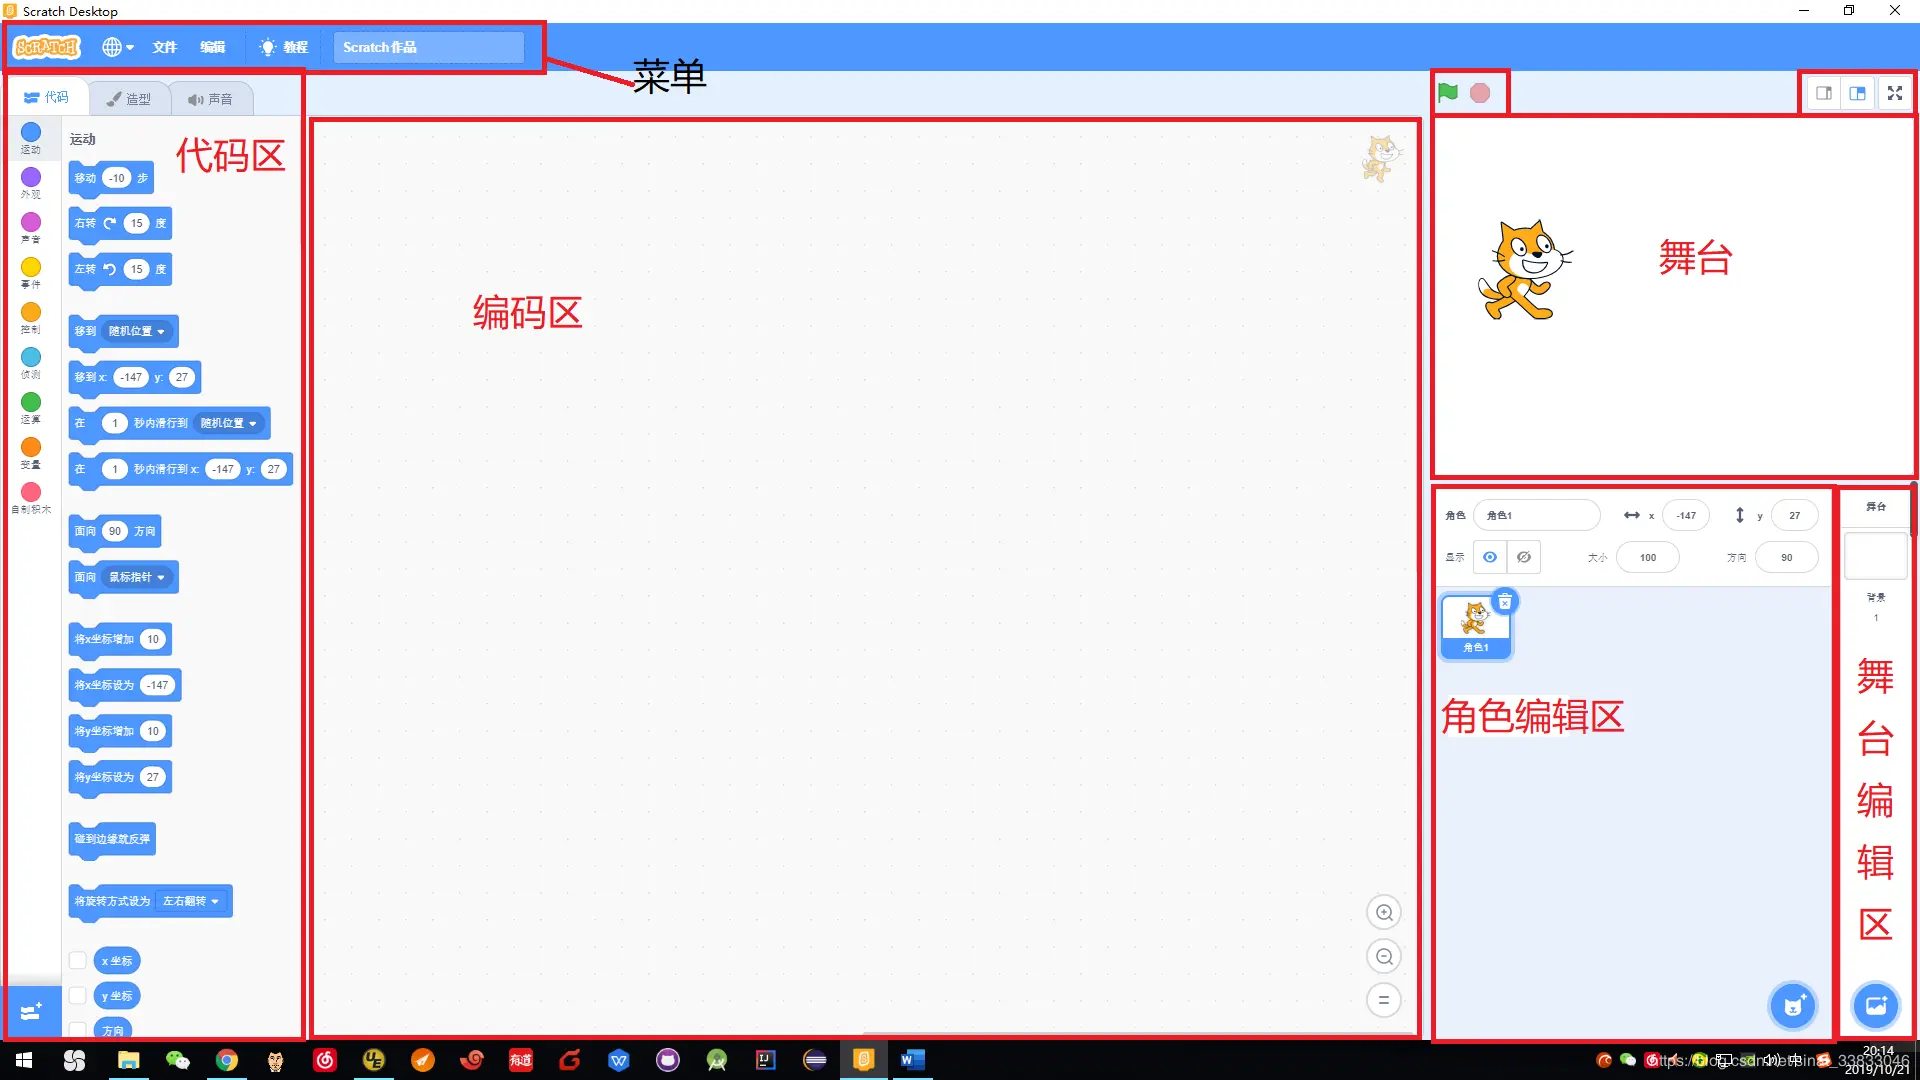Image resolution: width=1920 pixels, height=1080 pixels.
Task: Expand 随机位置 dropdown in 移到 block
Action: pyautogui.click(x=137, y=331)
